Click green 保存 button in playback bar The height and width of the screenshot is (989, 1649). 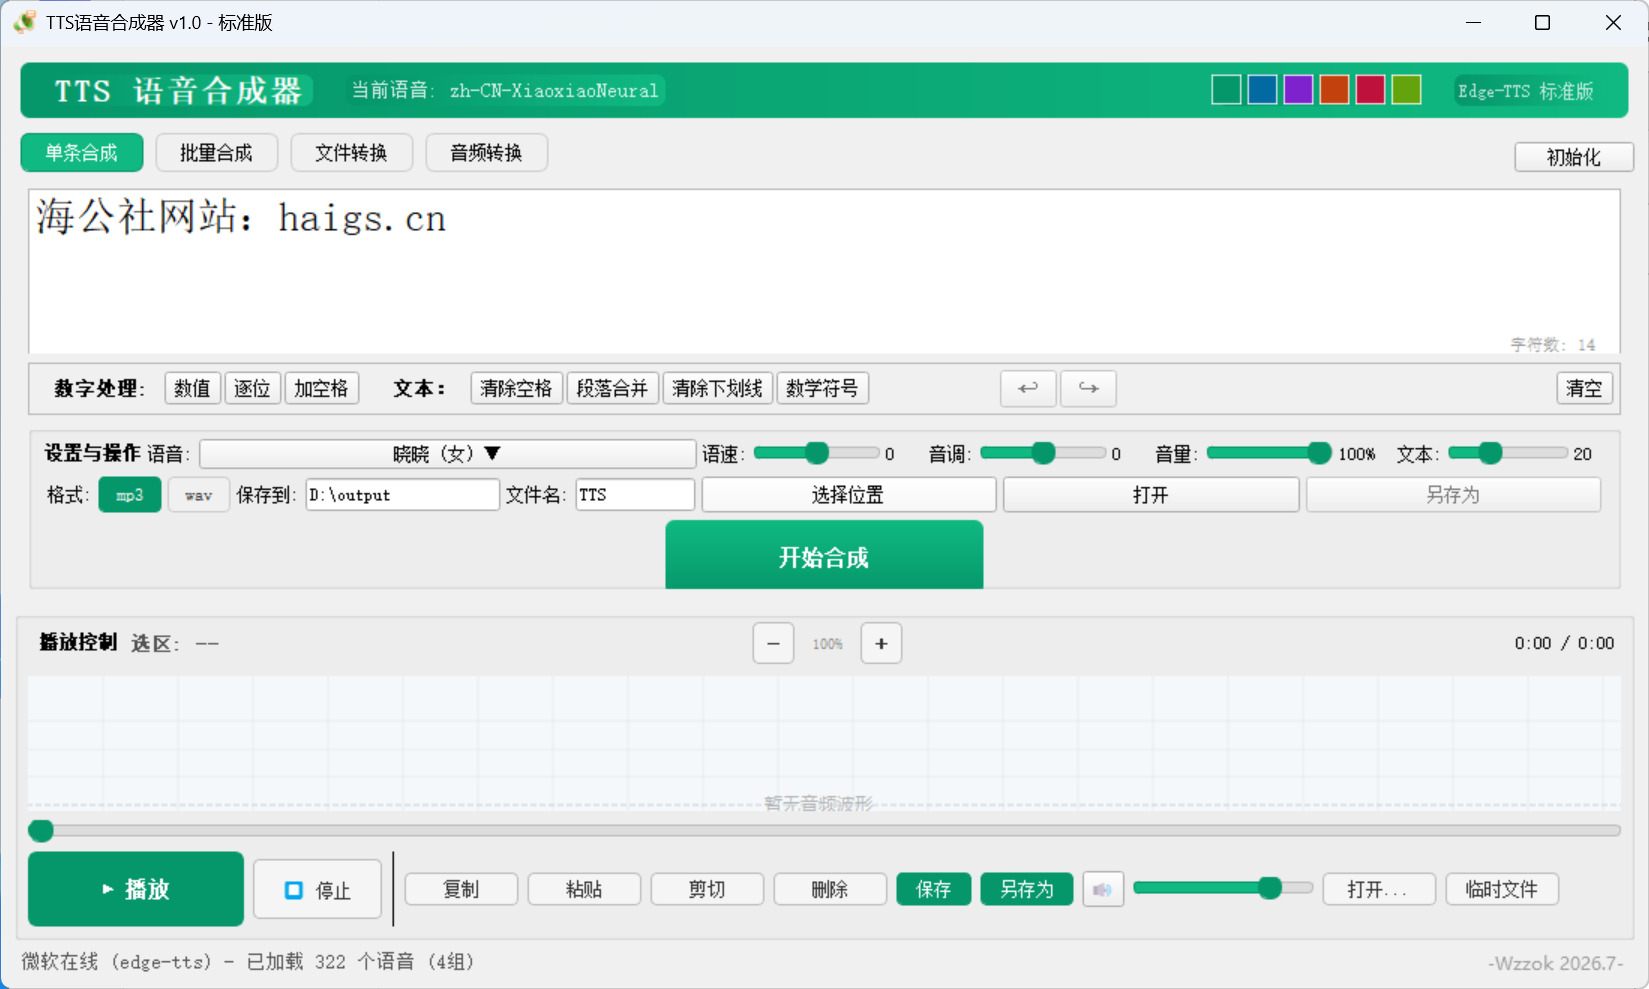coord(934,889)
